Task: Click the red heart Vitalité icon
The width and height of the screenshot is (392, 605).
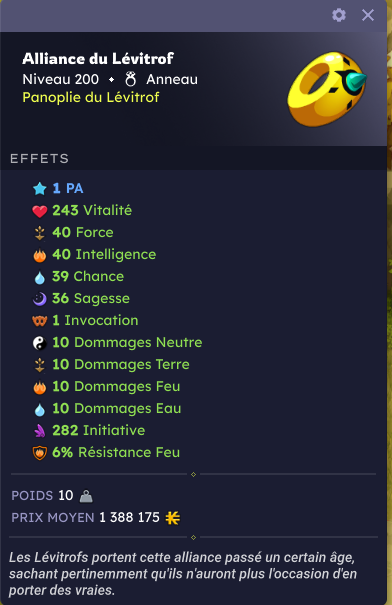Action: 40,211
